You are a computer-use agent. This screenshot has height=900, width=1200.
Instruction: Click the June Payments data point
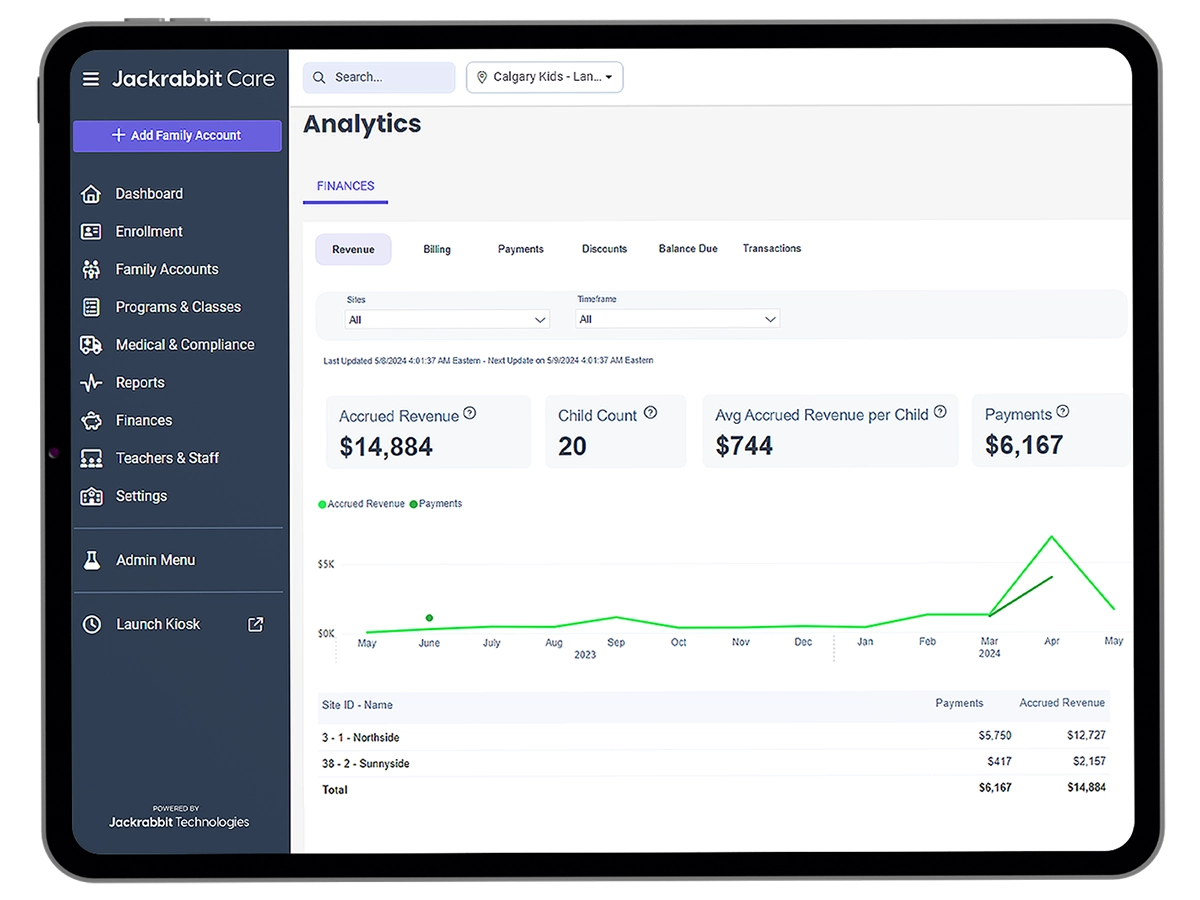429,618
